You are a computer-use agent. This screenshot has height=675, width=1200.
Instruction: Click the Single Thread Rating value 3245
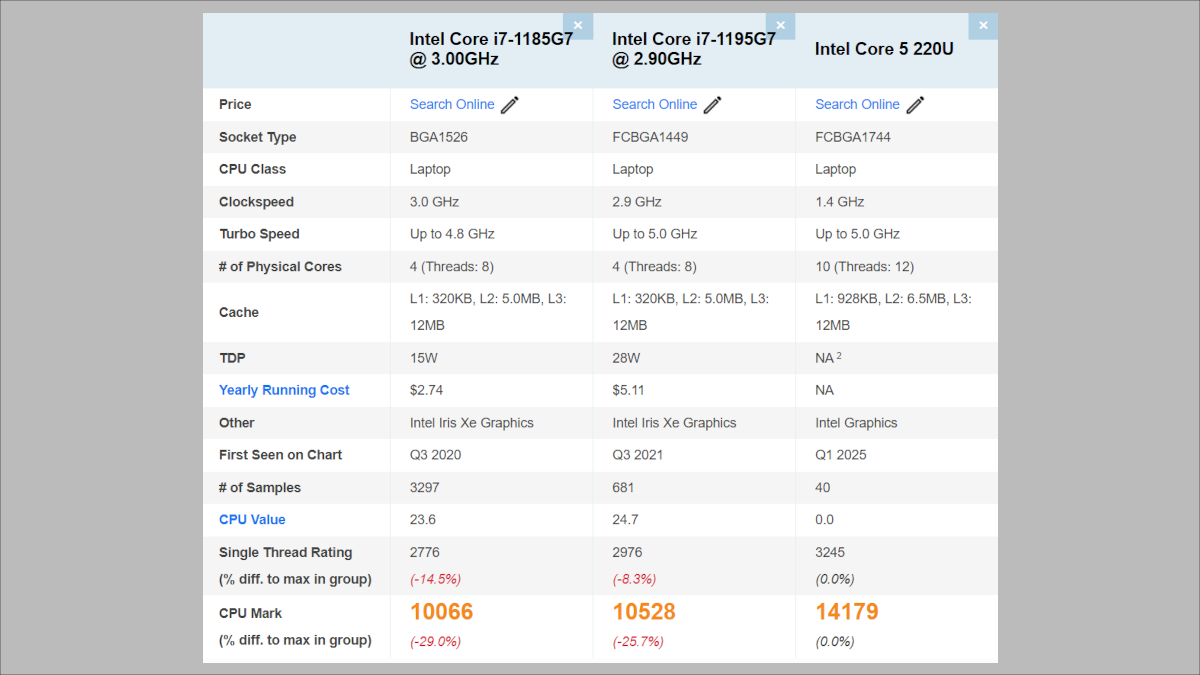click(836, 552)
